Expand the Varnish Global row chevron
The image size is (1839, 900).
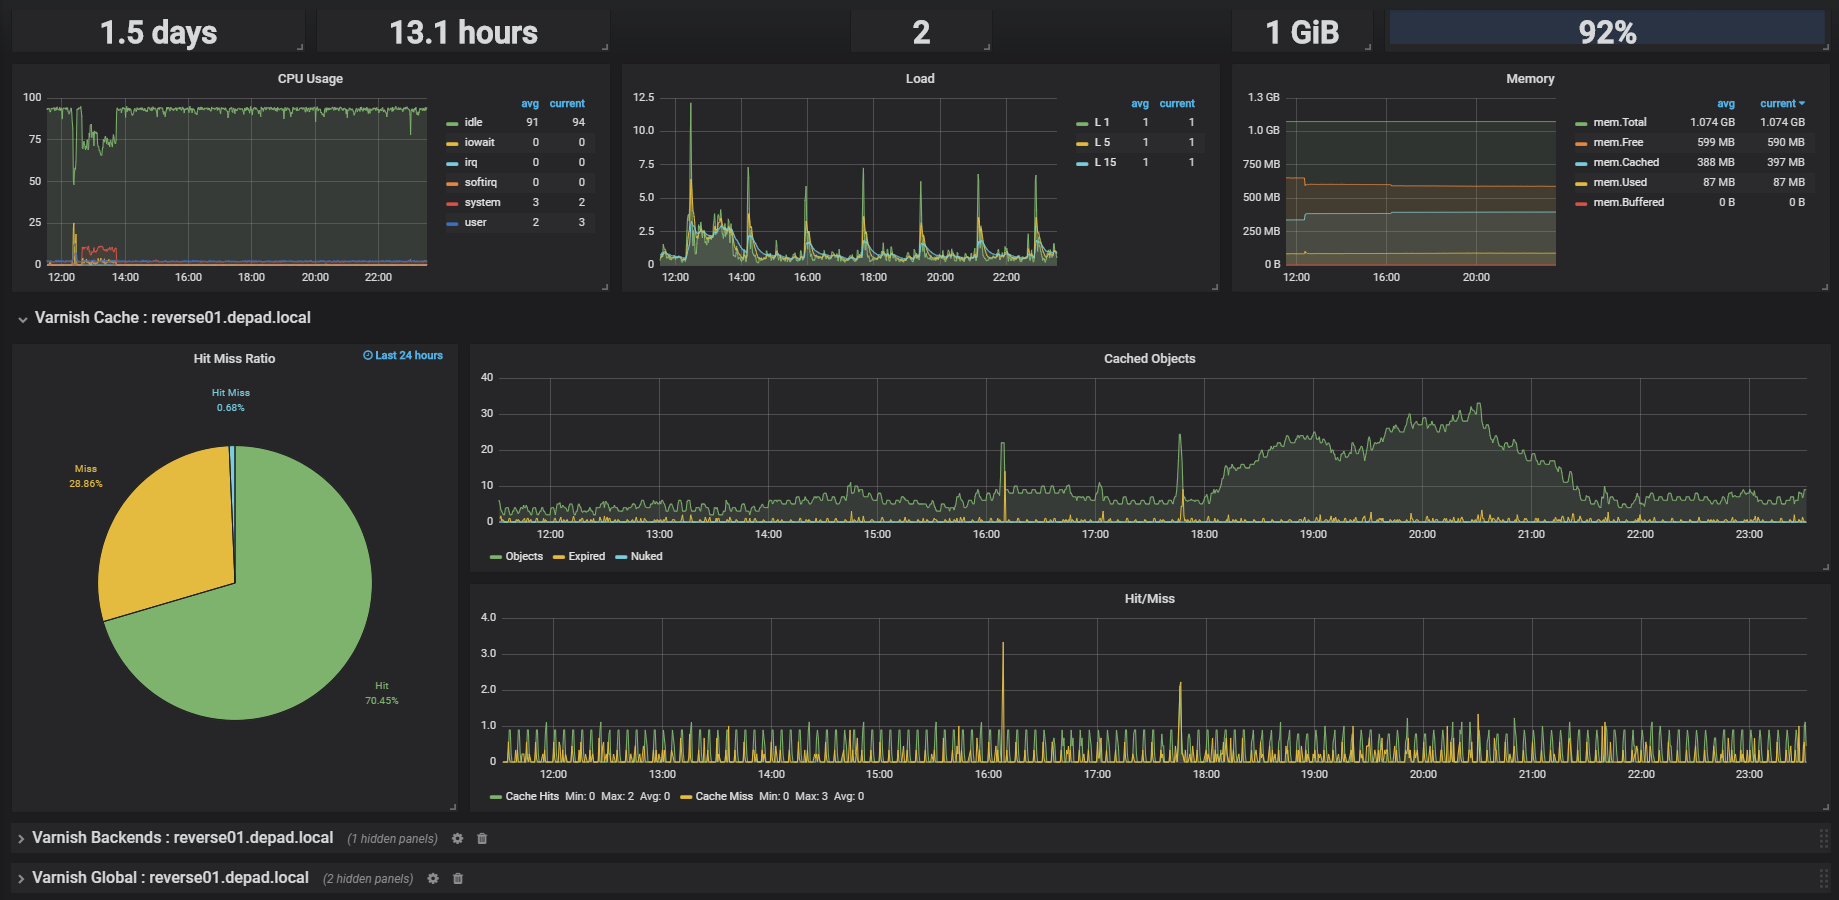(x=21, y=878)
